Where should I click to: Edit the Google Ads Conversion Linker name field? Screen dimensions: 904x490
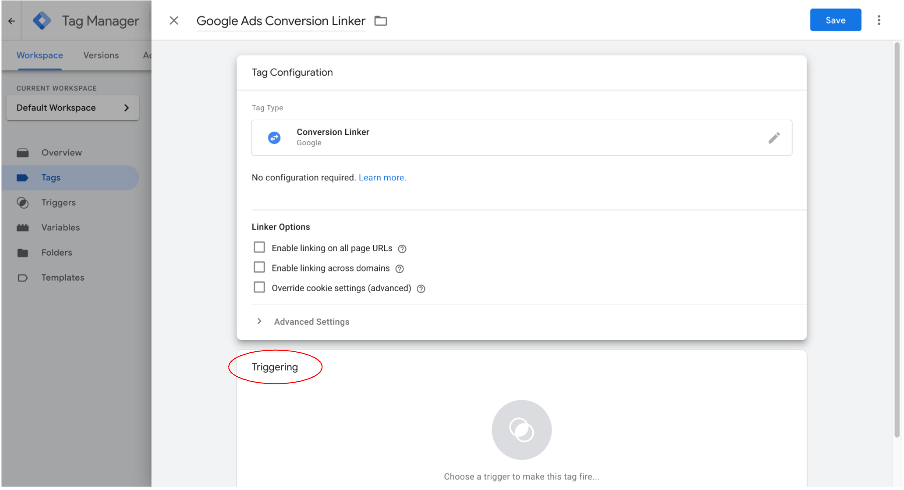click(x=280, y=21)
